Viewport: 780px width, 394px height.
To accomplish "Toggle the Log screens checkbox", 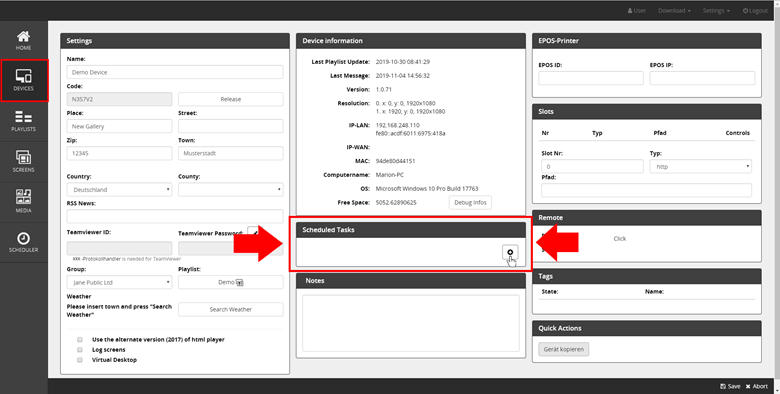I will coord(80,350).
